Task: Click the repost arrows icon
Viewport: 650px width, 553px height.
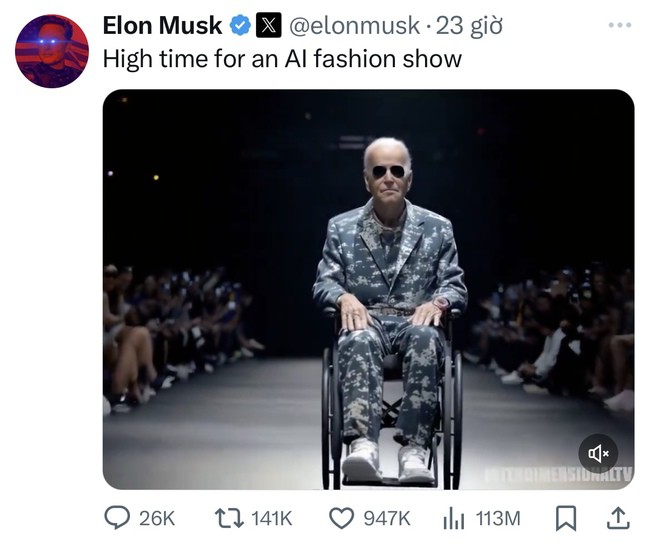Action: (x=227, y=517)
